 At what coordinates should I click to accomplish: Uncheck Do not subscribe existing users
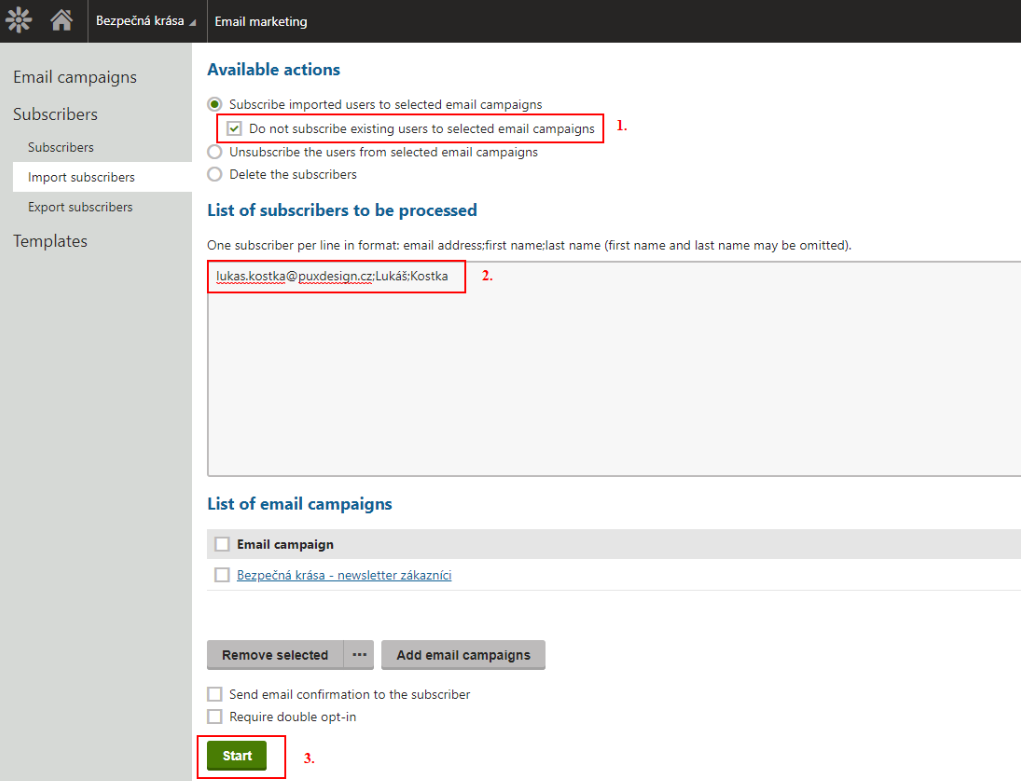(x=234, y=129)
